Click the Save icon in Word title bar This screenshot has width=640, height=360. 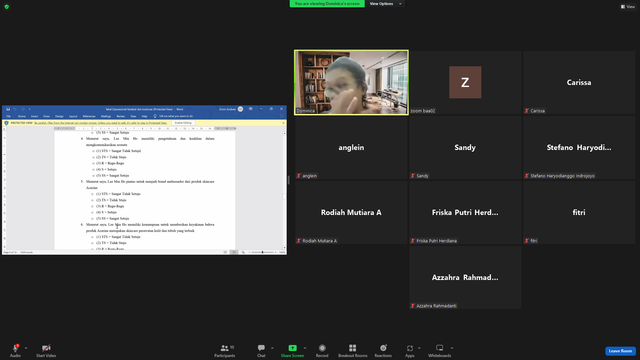[8, 109]
